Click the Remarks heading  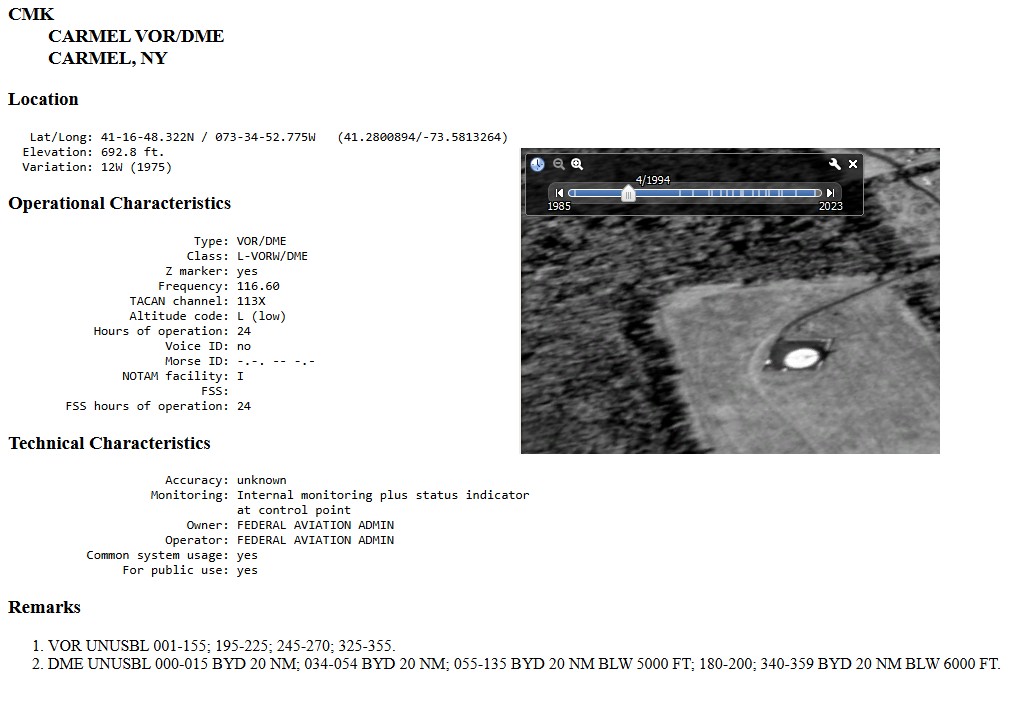pyautogui.click(x=44, y=608)
